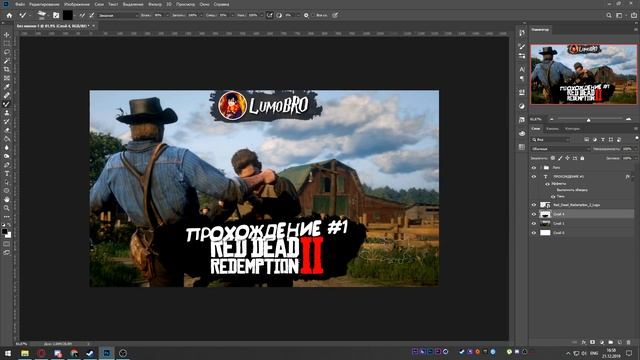Select the Clone Stamp tool
Image resolution: width=640 pixels, height=360 pixels.
[7, 113]
